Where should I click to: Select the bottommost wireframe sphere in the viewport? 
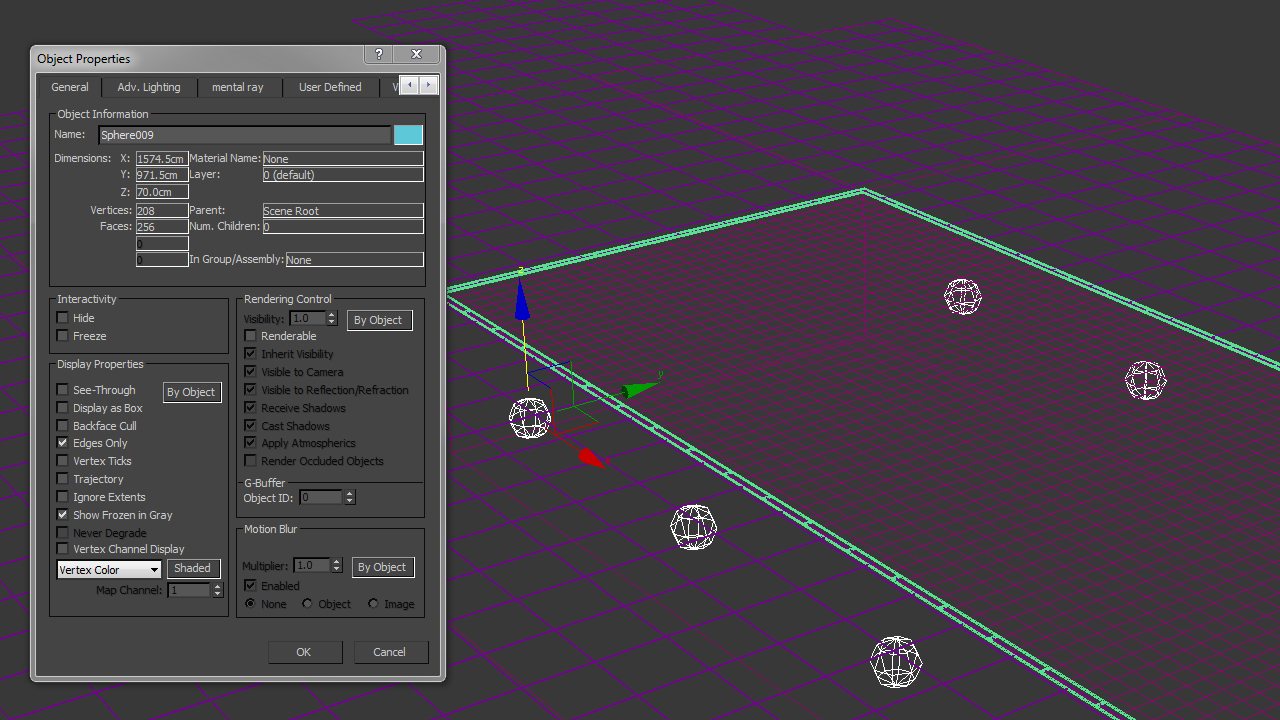click(x=896, y=662)
